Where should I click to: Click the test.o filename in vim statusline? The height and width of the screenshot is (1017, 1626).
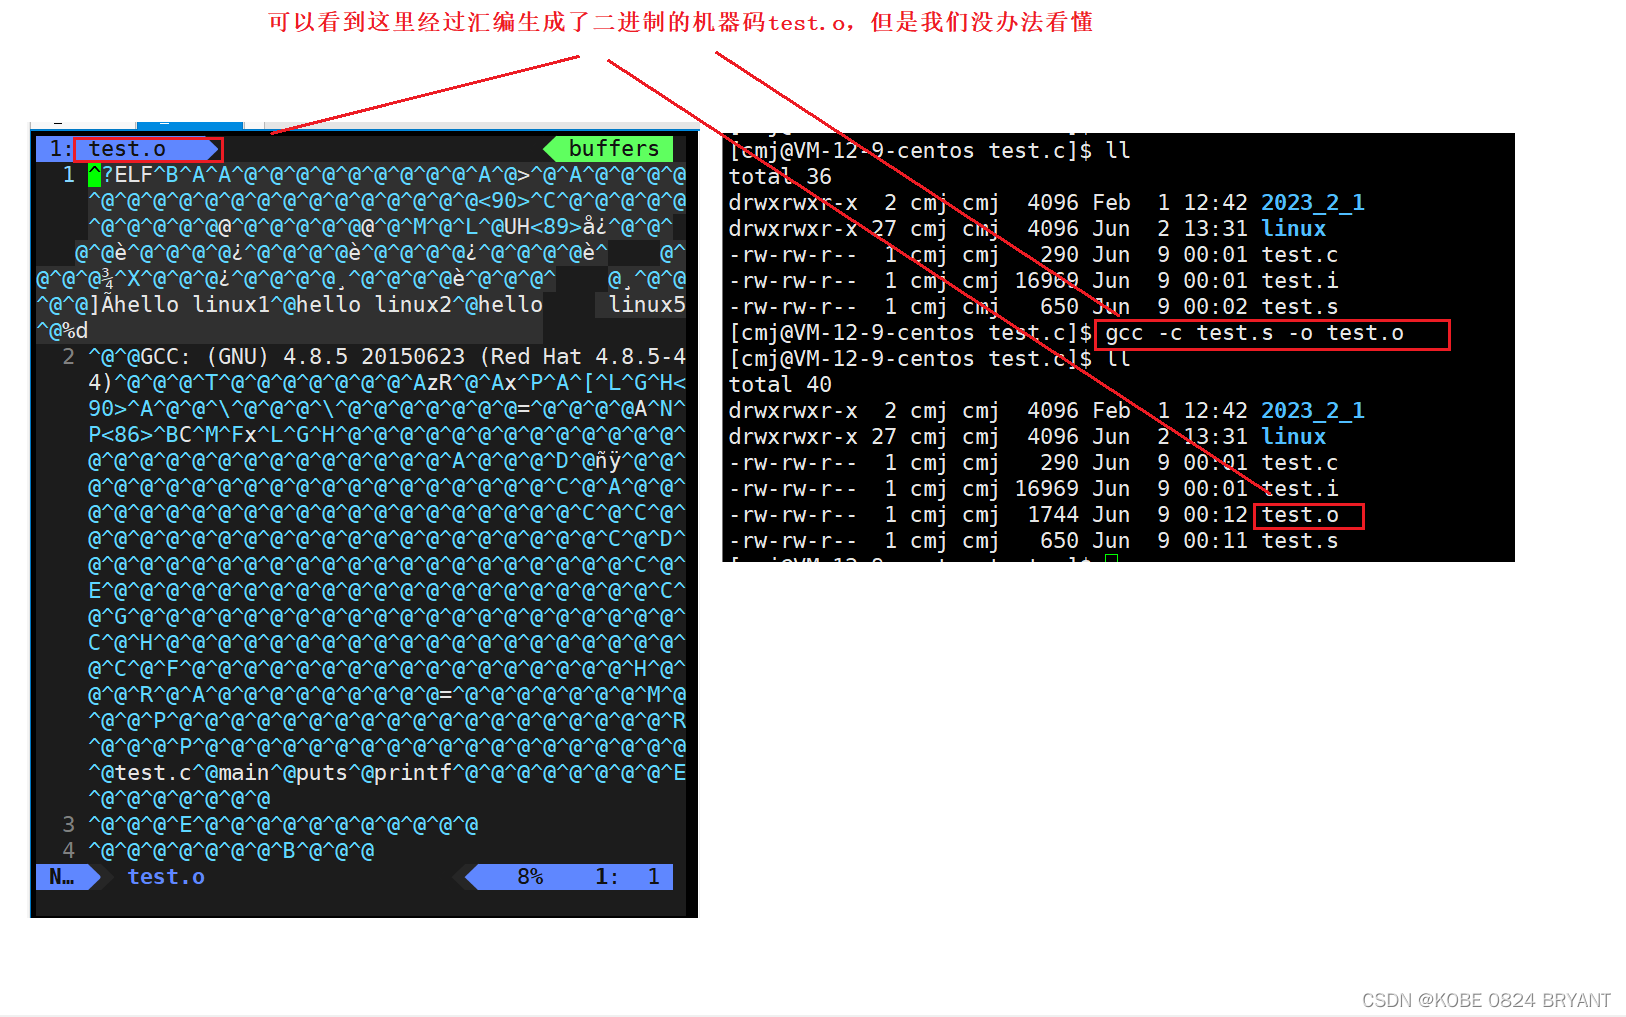[x=166, y=877]
